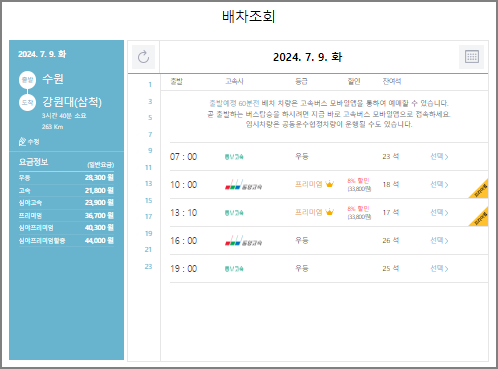Click the pencil edit route icon
Image resolution: width=498 pixels, height=369 pixels.
pos(22,142)
